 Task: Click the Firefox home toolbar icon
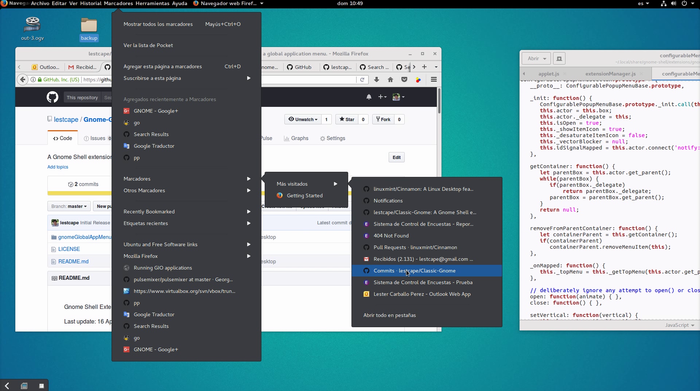(x=390, y=79)
